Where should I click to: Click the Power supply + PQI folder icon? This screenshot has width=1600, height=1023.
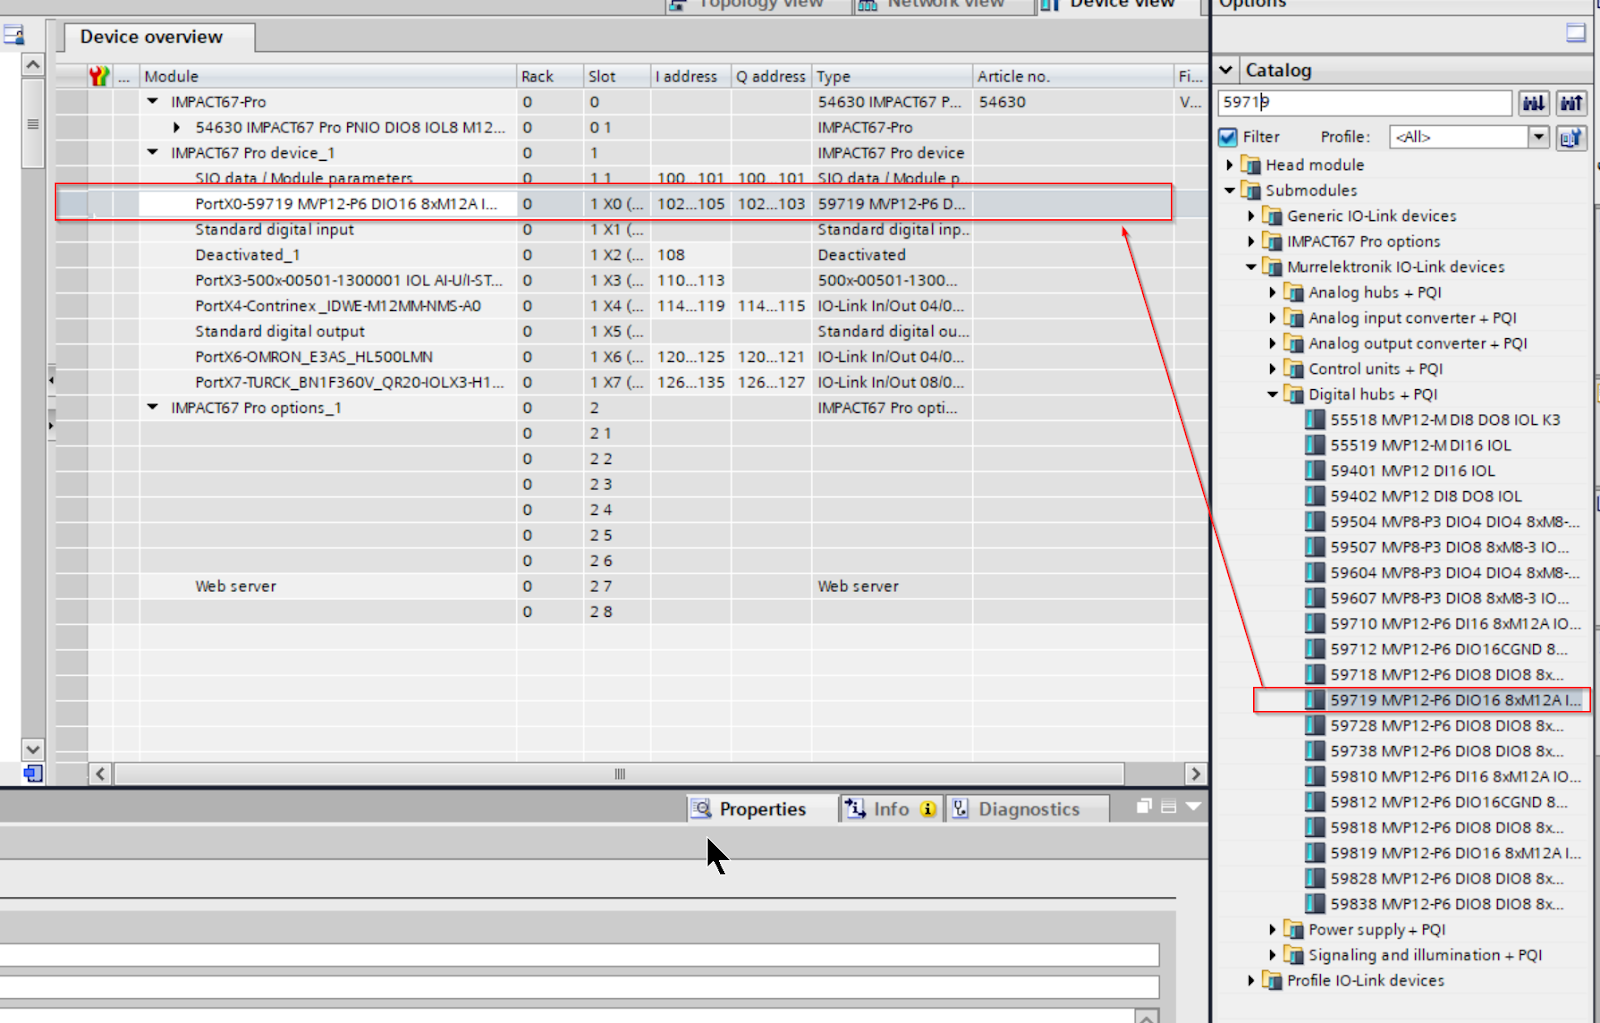click(1294, 929)
